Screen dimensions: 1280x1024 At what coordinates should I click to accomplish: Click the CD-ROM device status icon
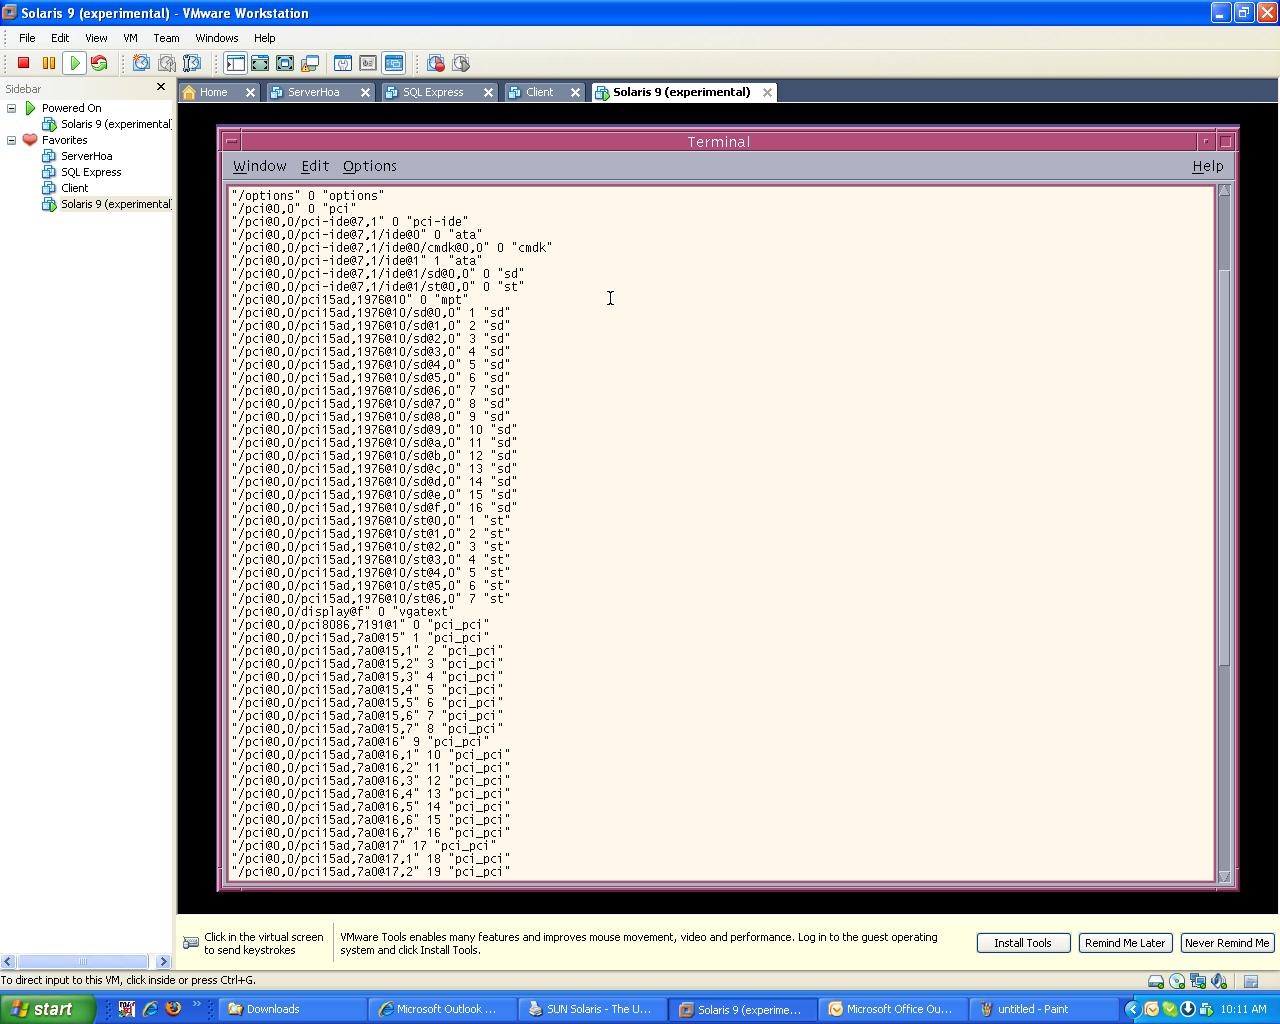pyautogui.click(x=1177, y=981)
